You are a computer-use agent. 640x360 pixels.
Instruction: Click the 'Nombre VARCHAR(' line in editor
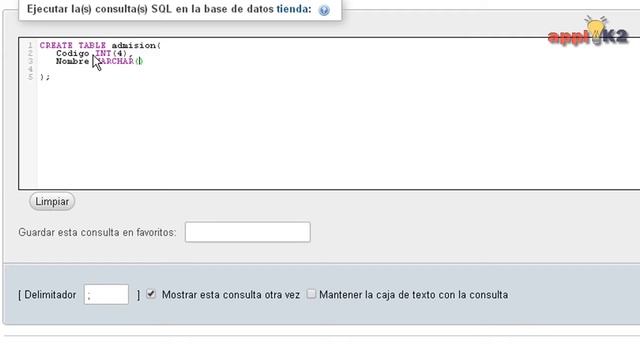pyautogui.click(x=99, y=61)
